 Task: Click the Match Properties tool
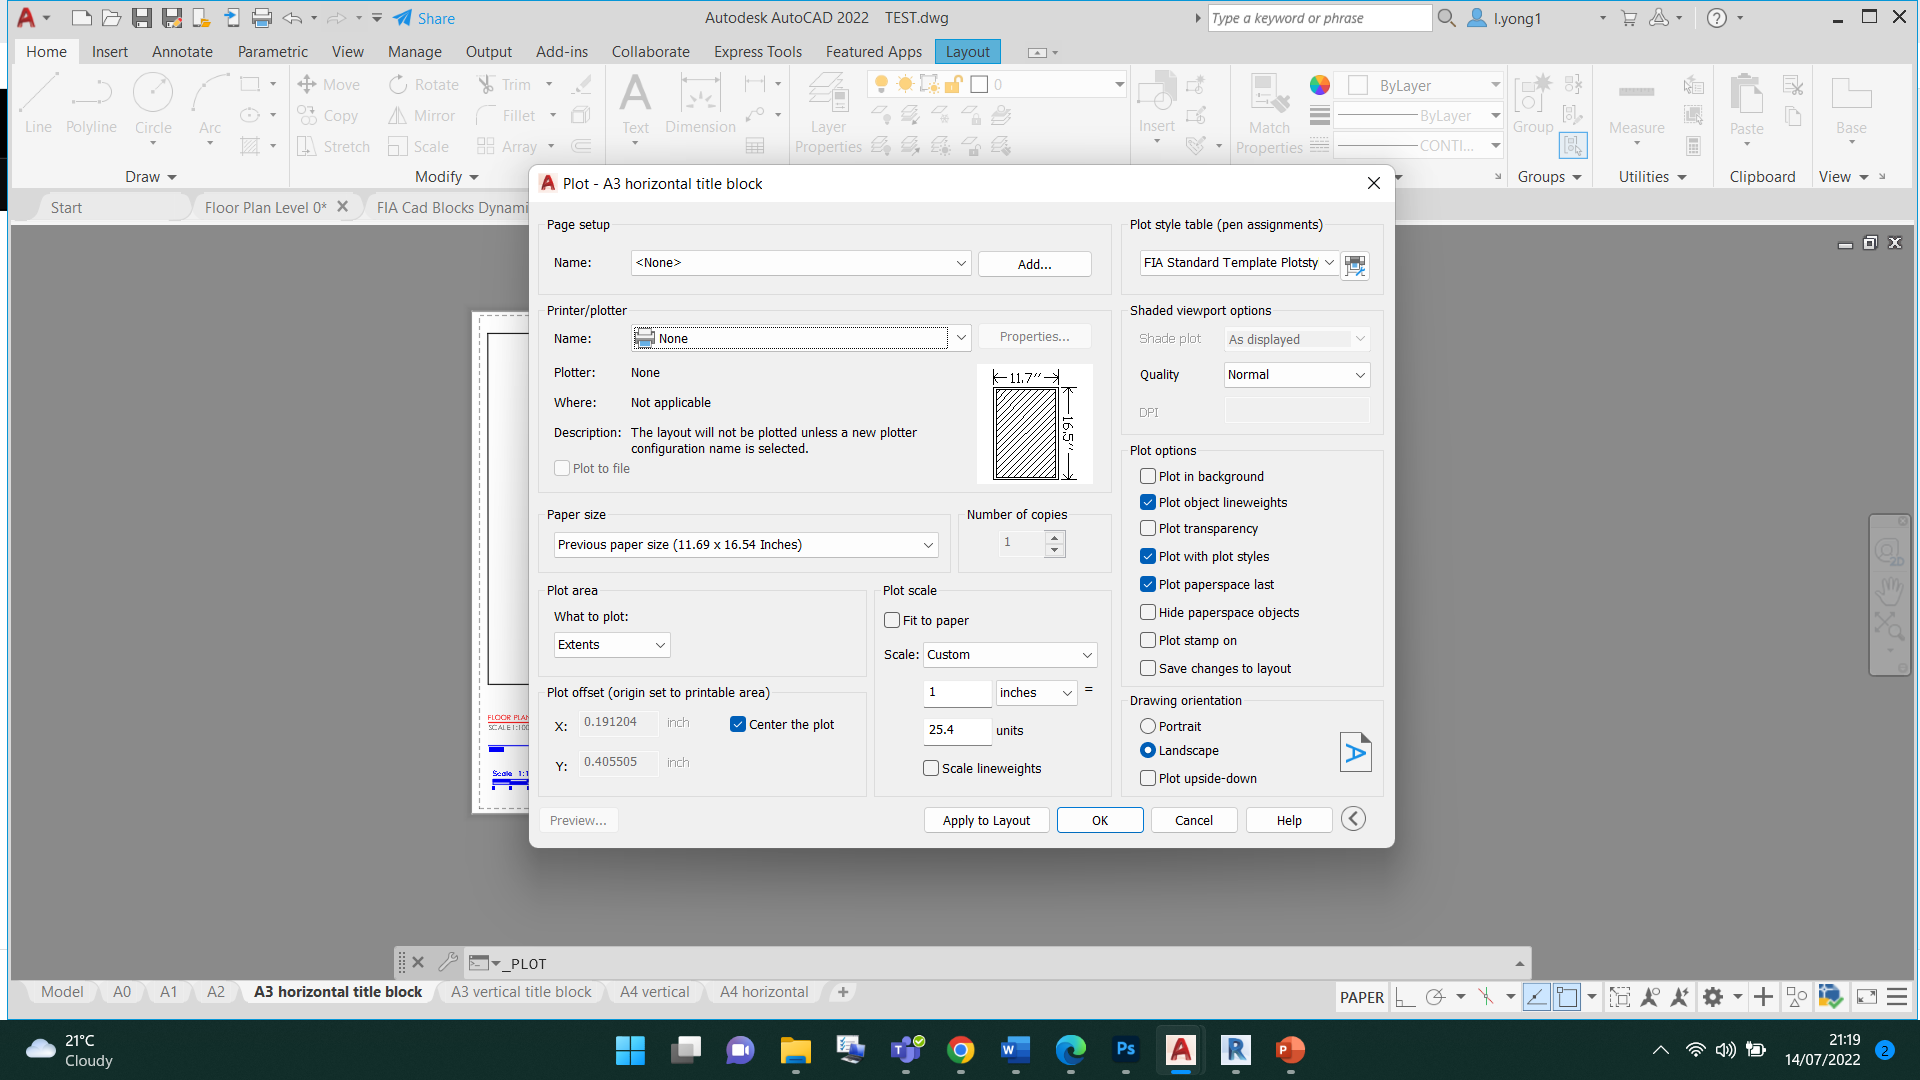click(x=1269, y=112)
